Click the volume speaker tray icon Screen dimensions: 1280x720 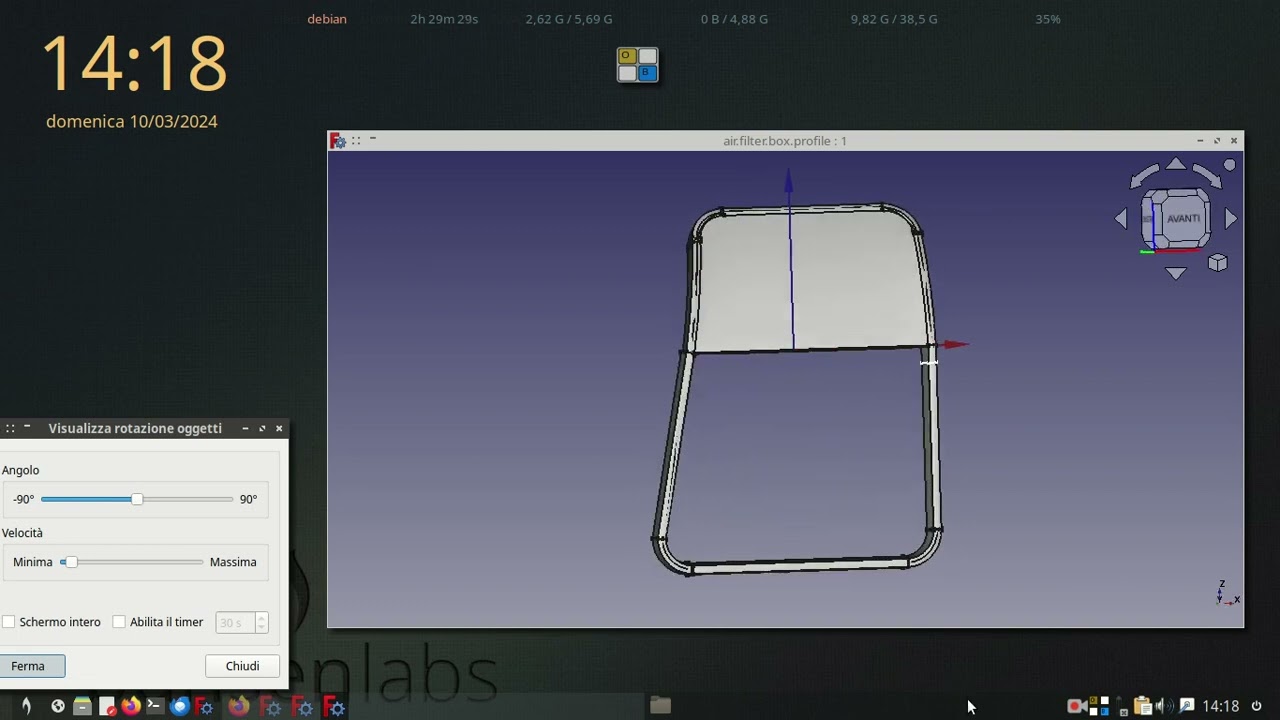click(1165, 706)
